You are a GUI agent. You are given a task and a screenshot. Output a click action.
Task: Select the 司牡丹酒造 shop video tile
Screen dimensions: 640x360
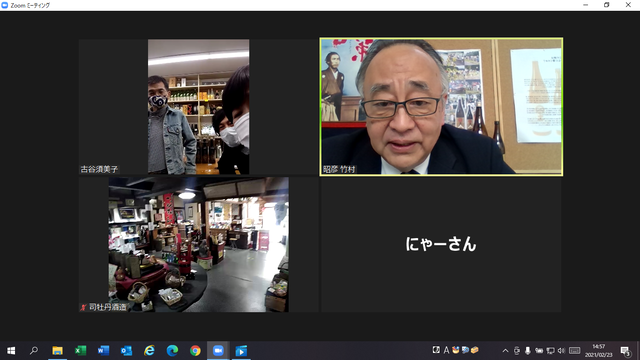coord(198,244)
